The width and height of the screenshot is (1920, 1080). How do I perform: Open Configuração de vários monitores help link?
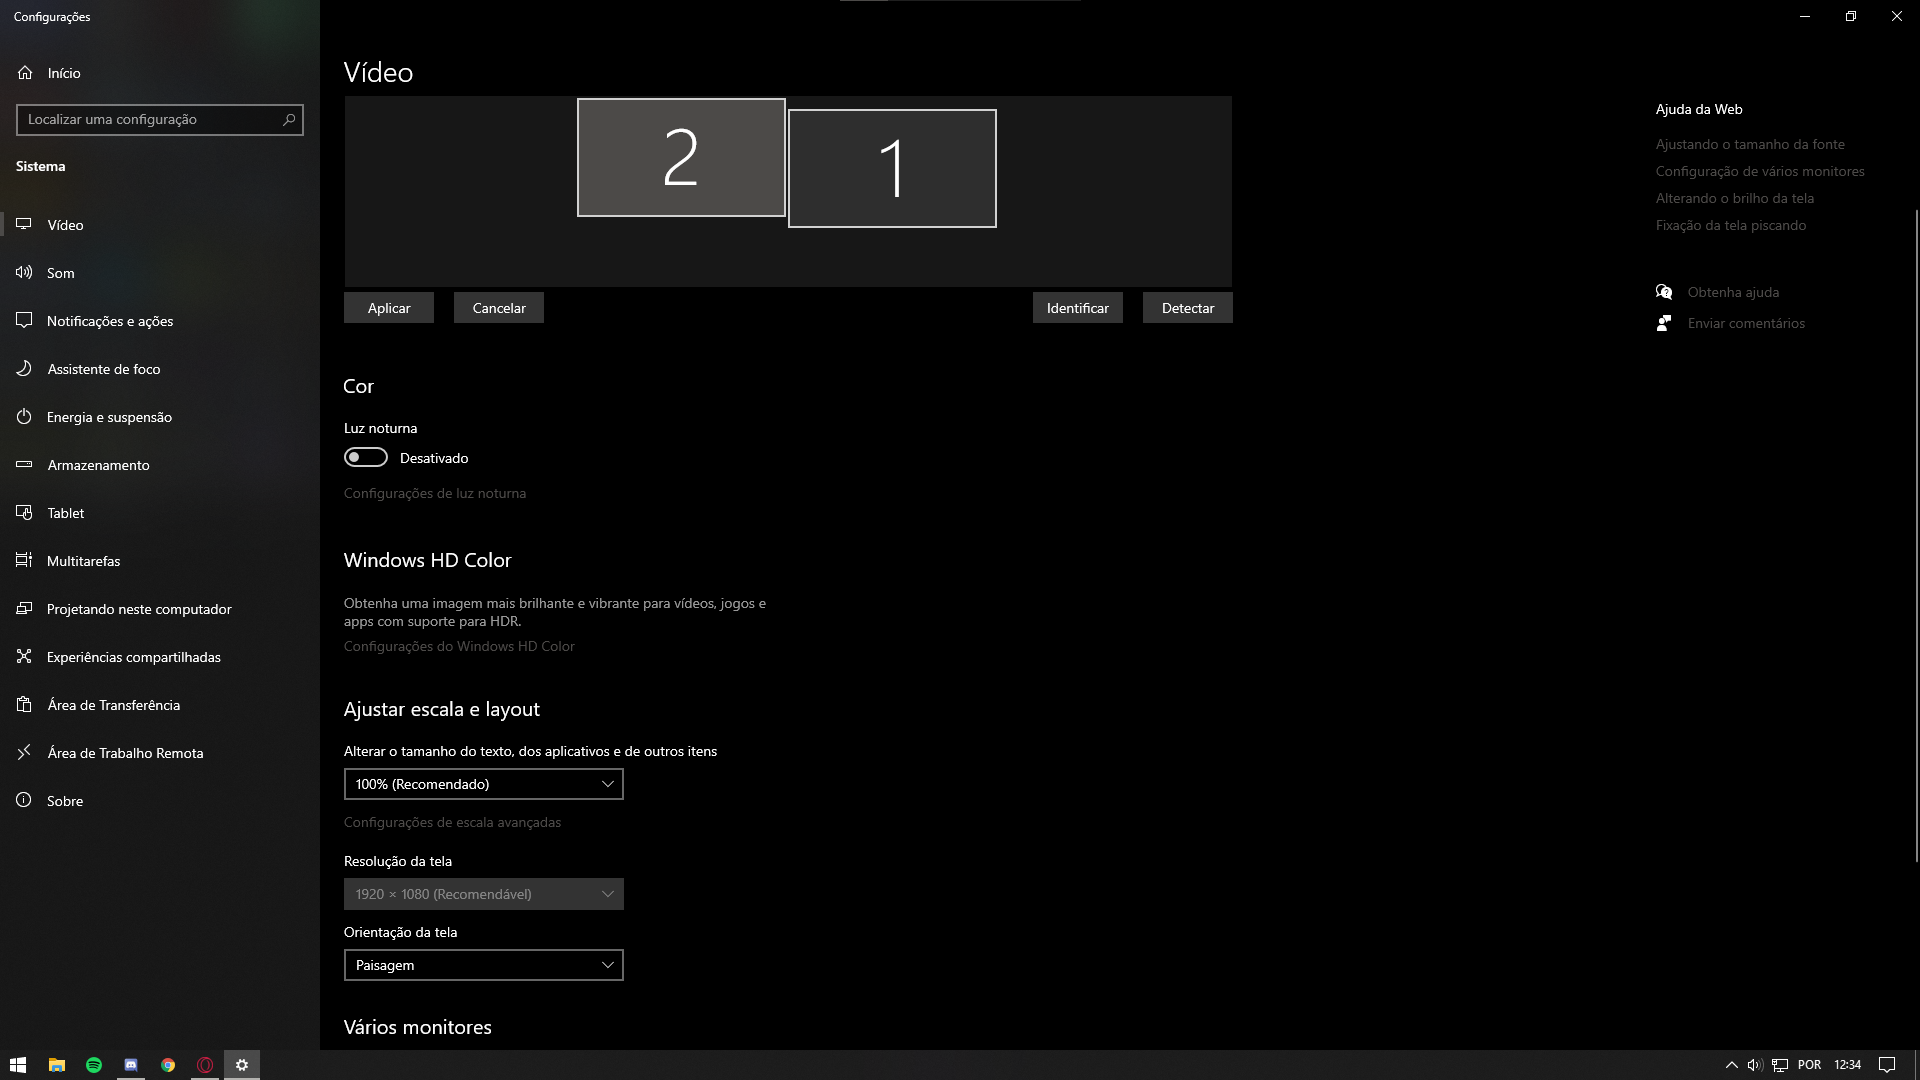point(1759,172)
